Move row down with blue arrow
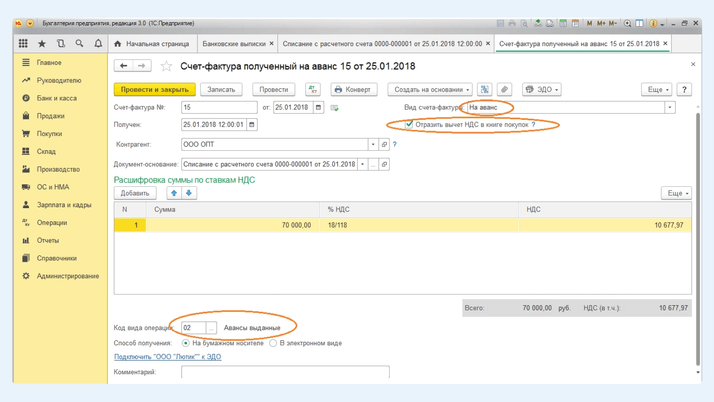 tap(189, 193)
